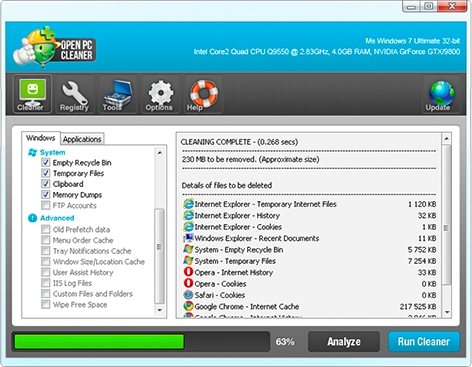
Task: Click the 'CLEANING COMPLETE' status line
Action: click(x=239, y=142)
